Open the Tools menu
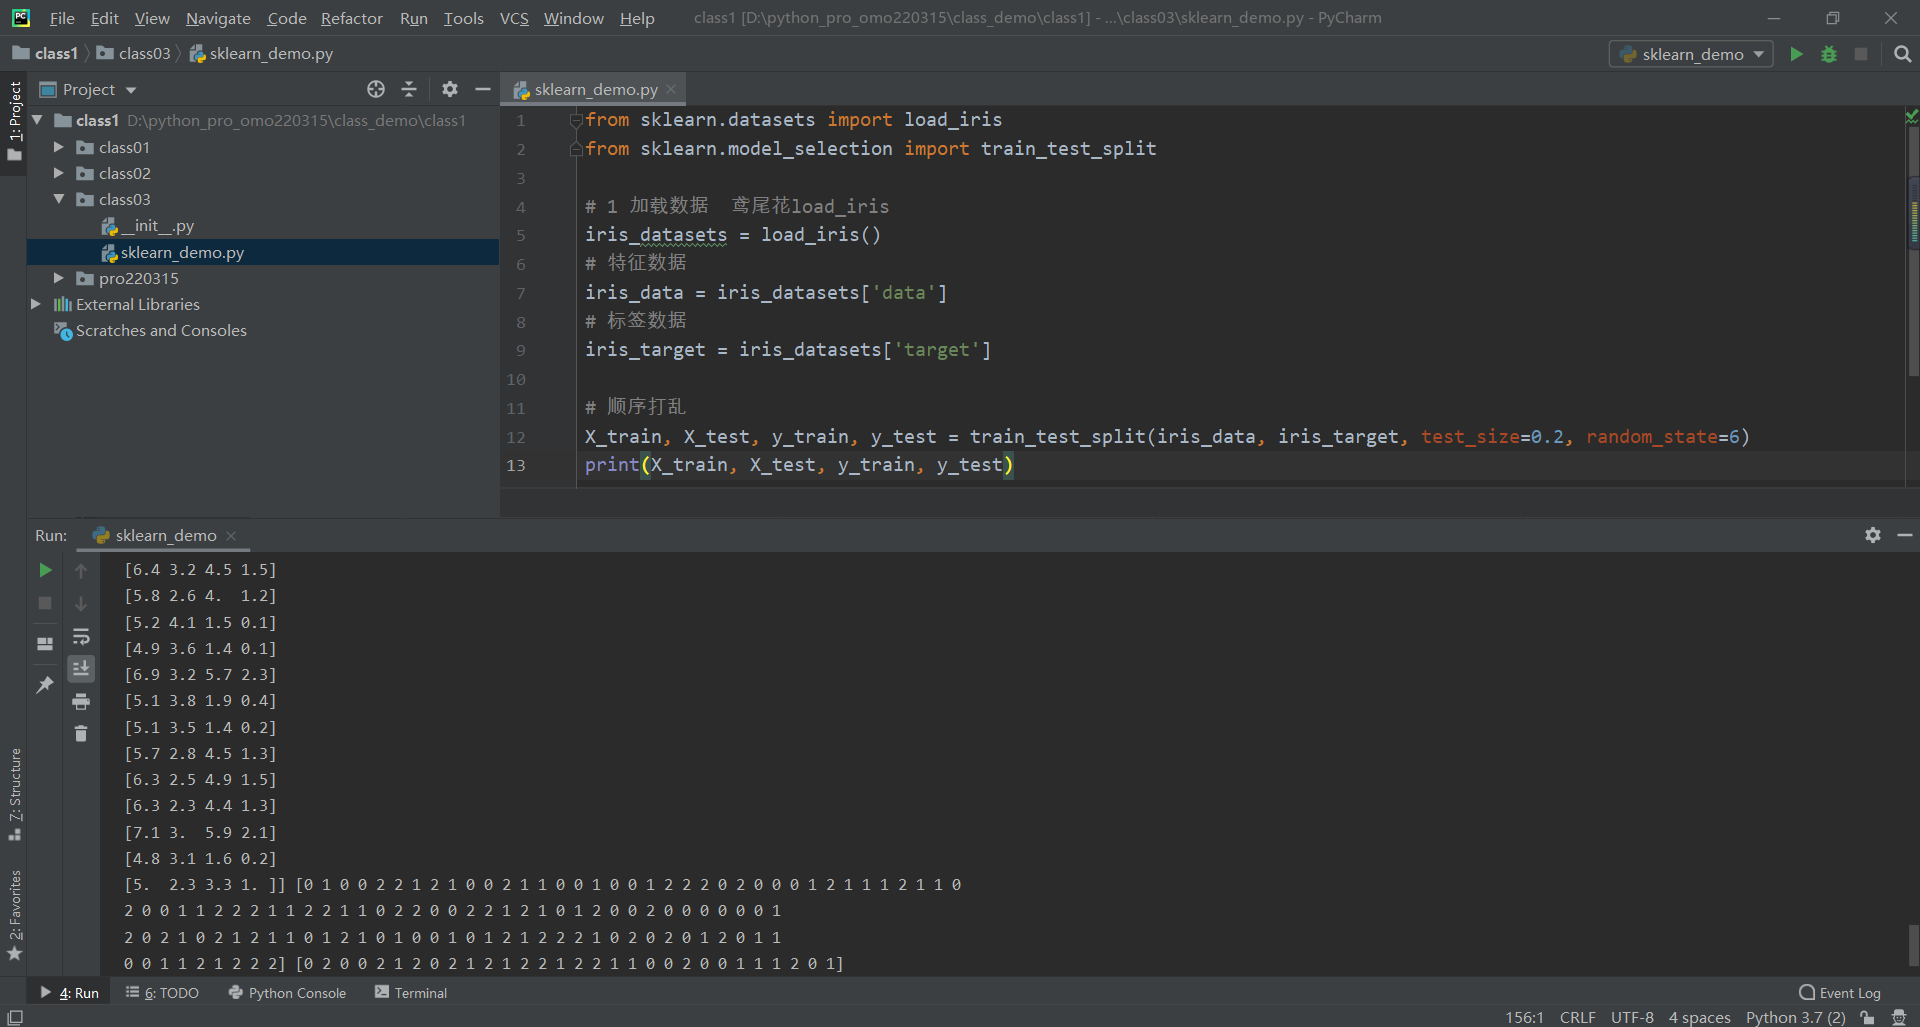The image size is (1920, 1027). [x=463, y=18]
